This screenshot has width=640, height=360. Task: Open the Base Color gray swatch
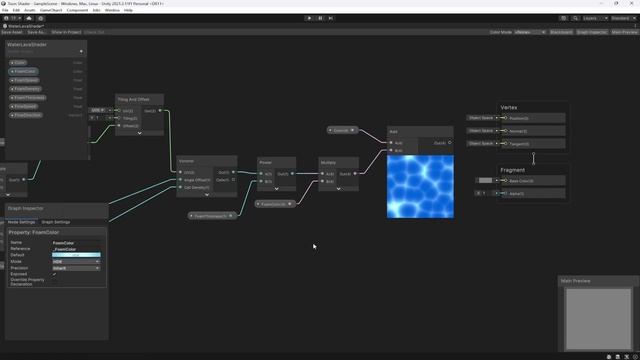(x=485, y=180)
